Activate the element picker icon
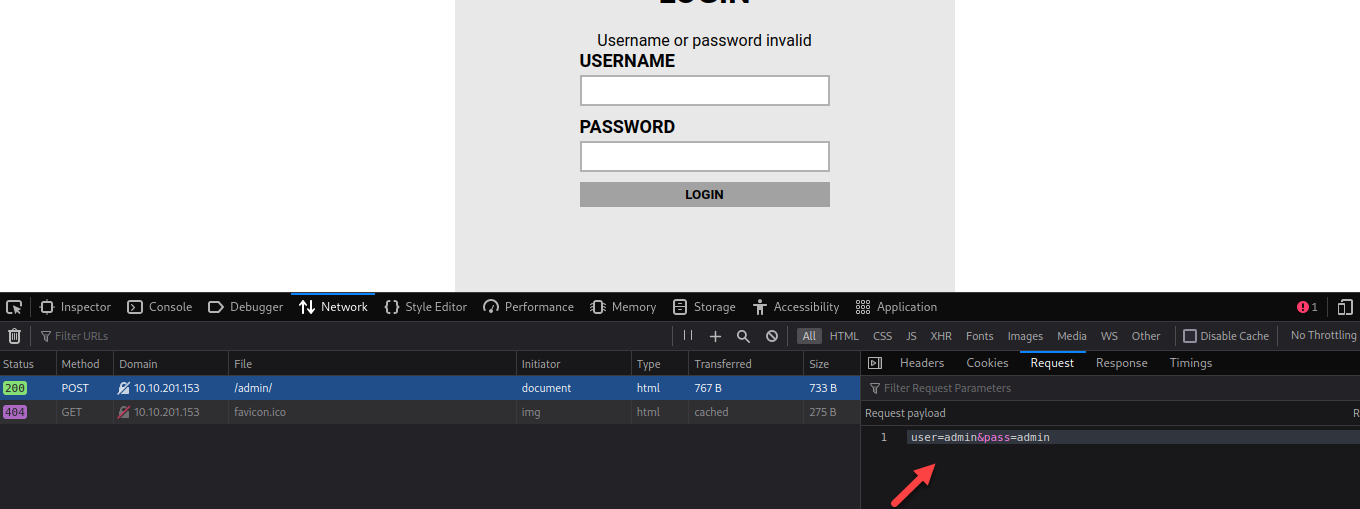The image size is (1360, 509). tap(14, 307)
